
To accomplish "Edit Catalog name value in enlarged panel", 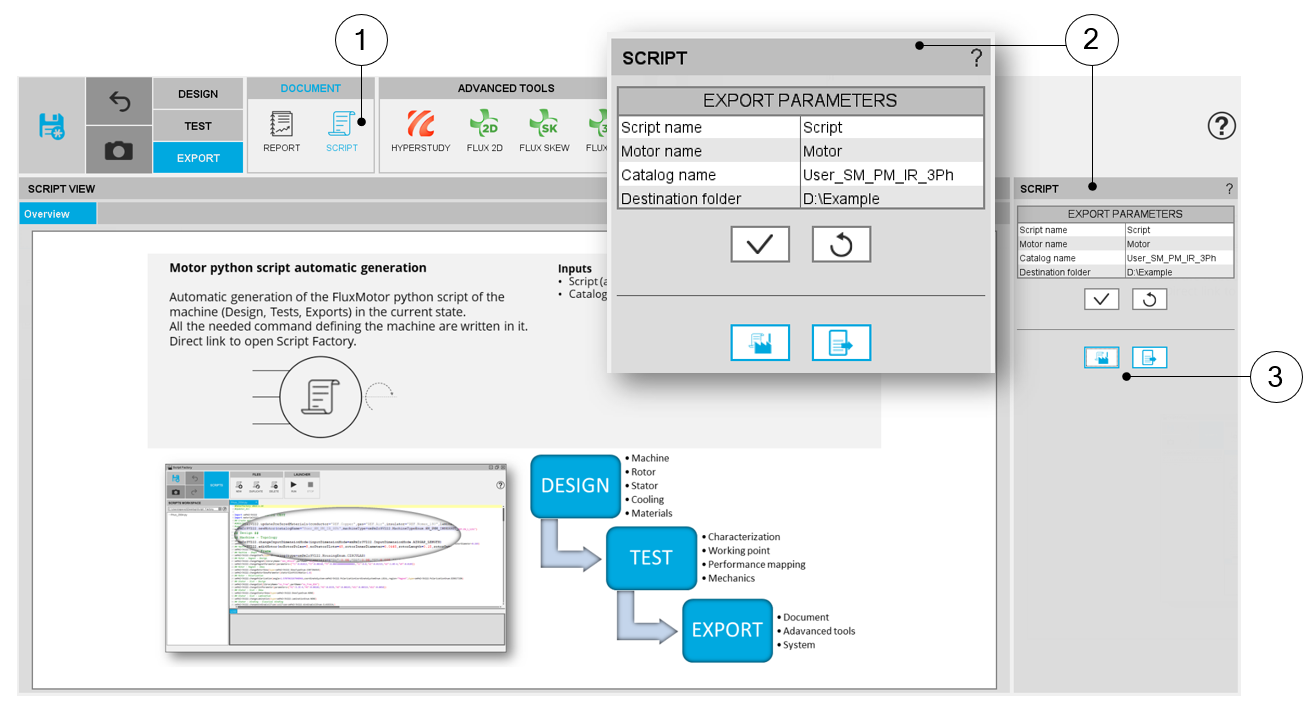I will pos(892,175).
